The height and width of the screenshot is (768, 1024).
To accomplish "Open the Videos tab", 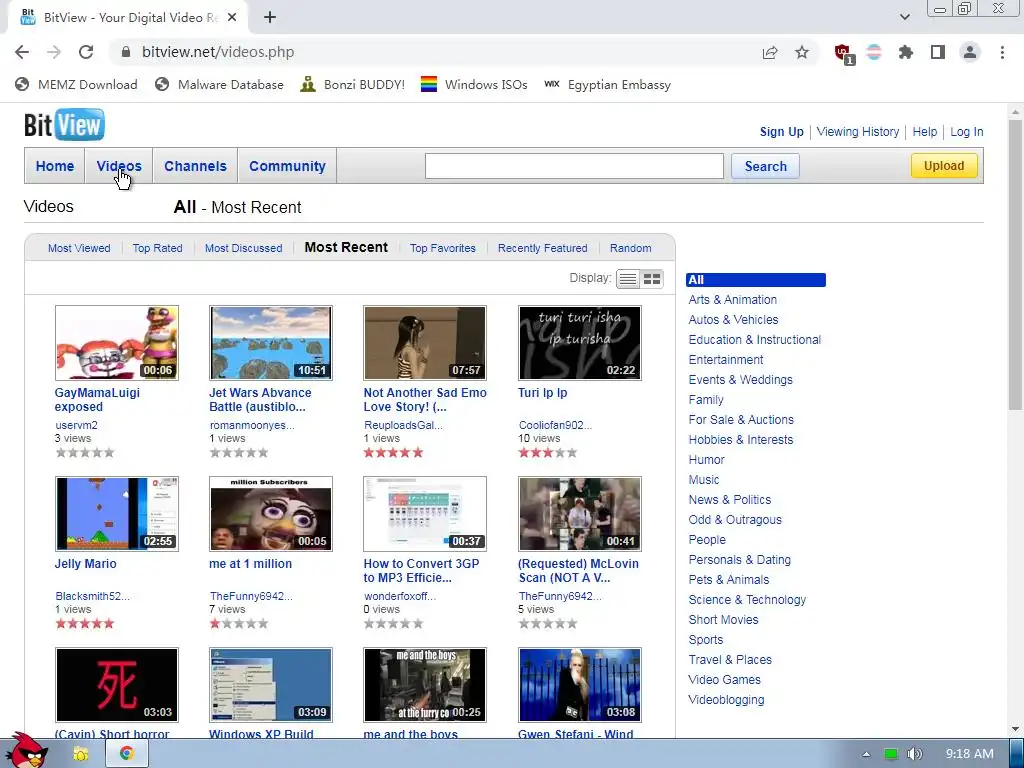I will point(119,166).
